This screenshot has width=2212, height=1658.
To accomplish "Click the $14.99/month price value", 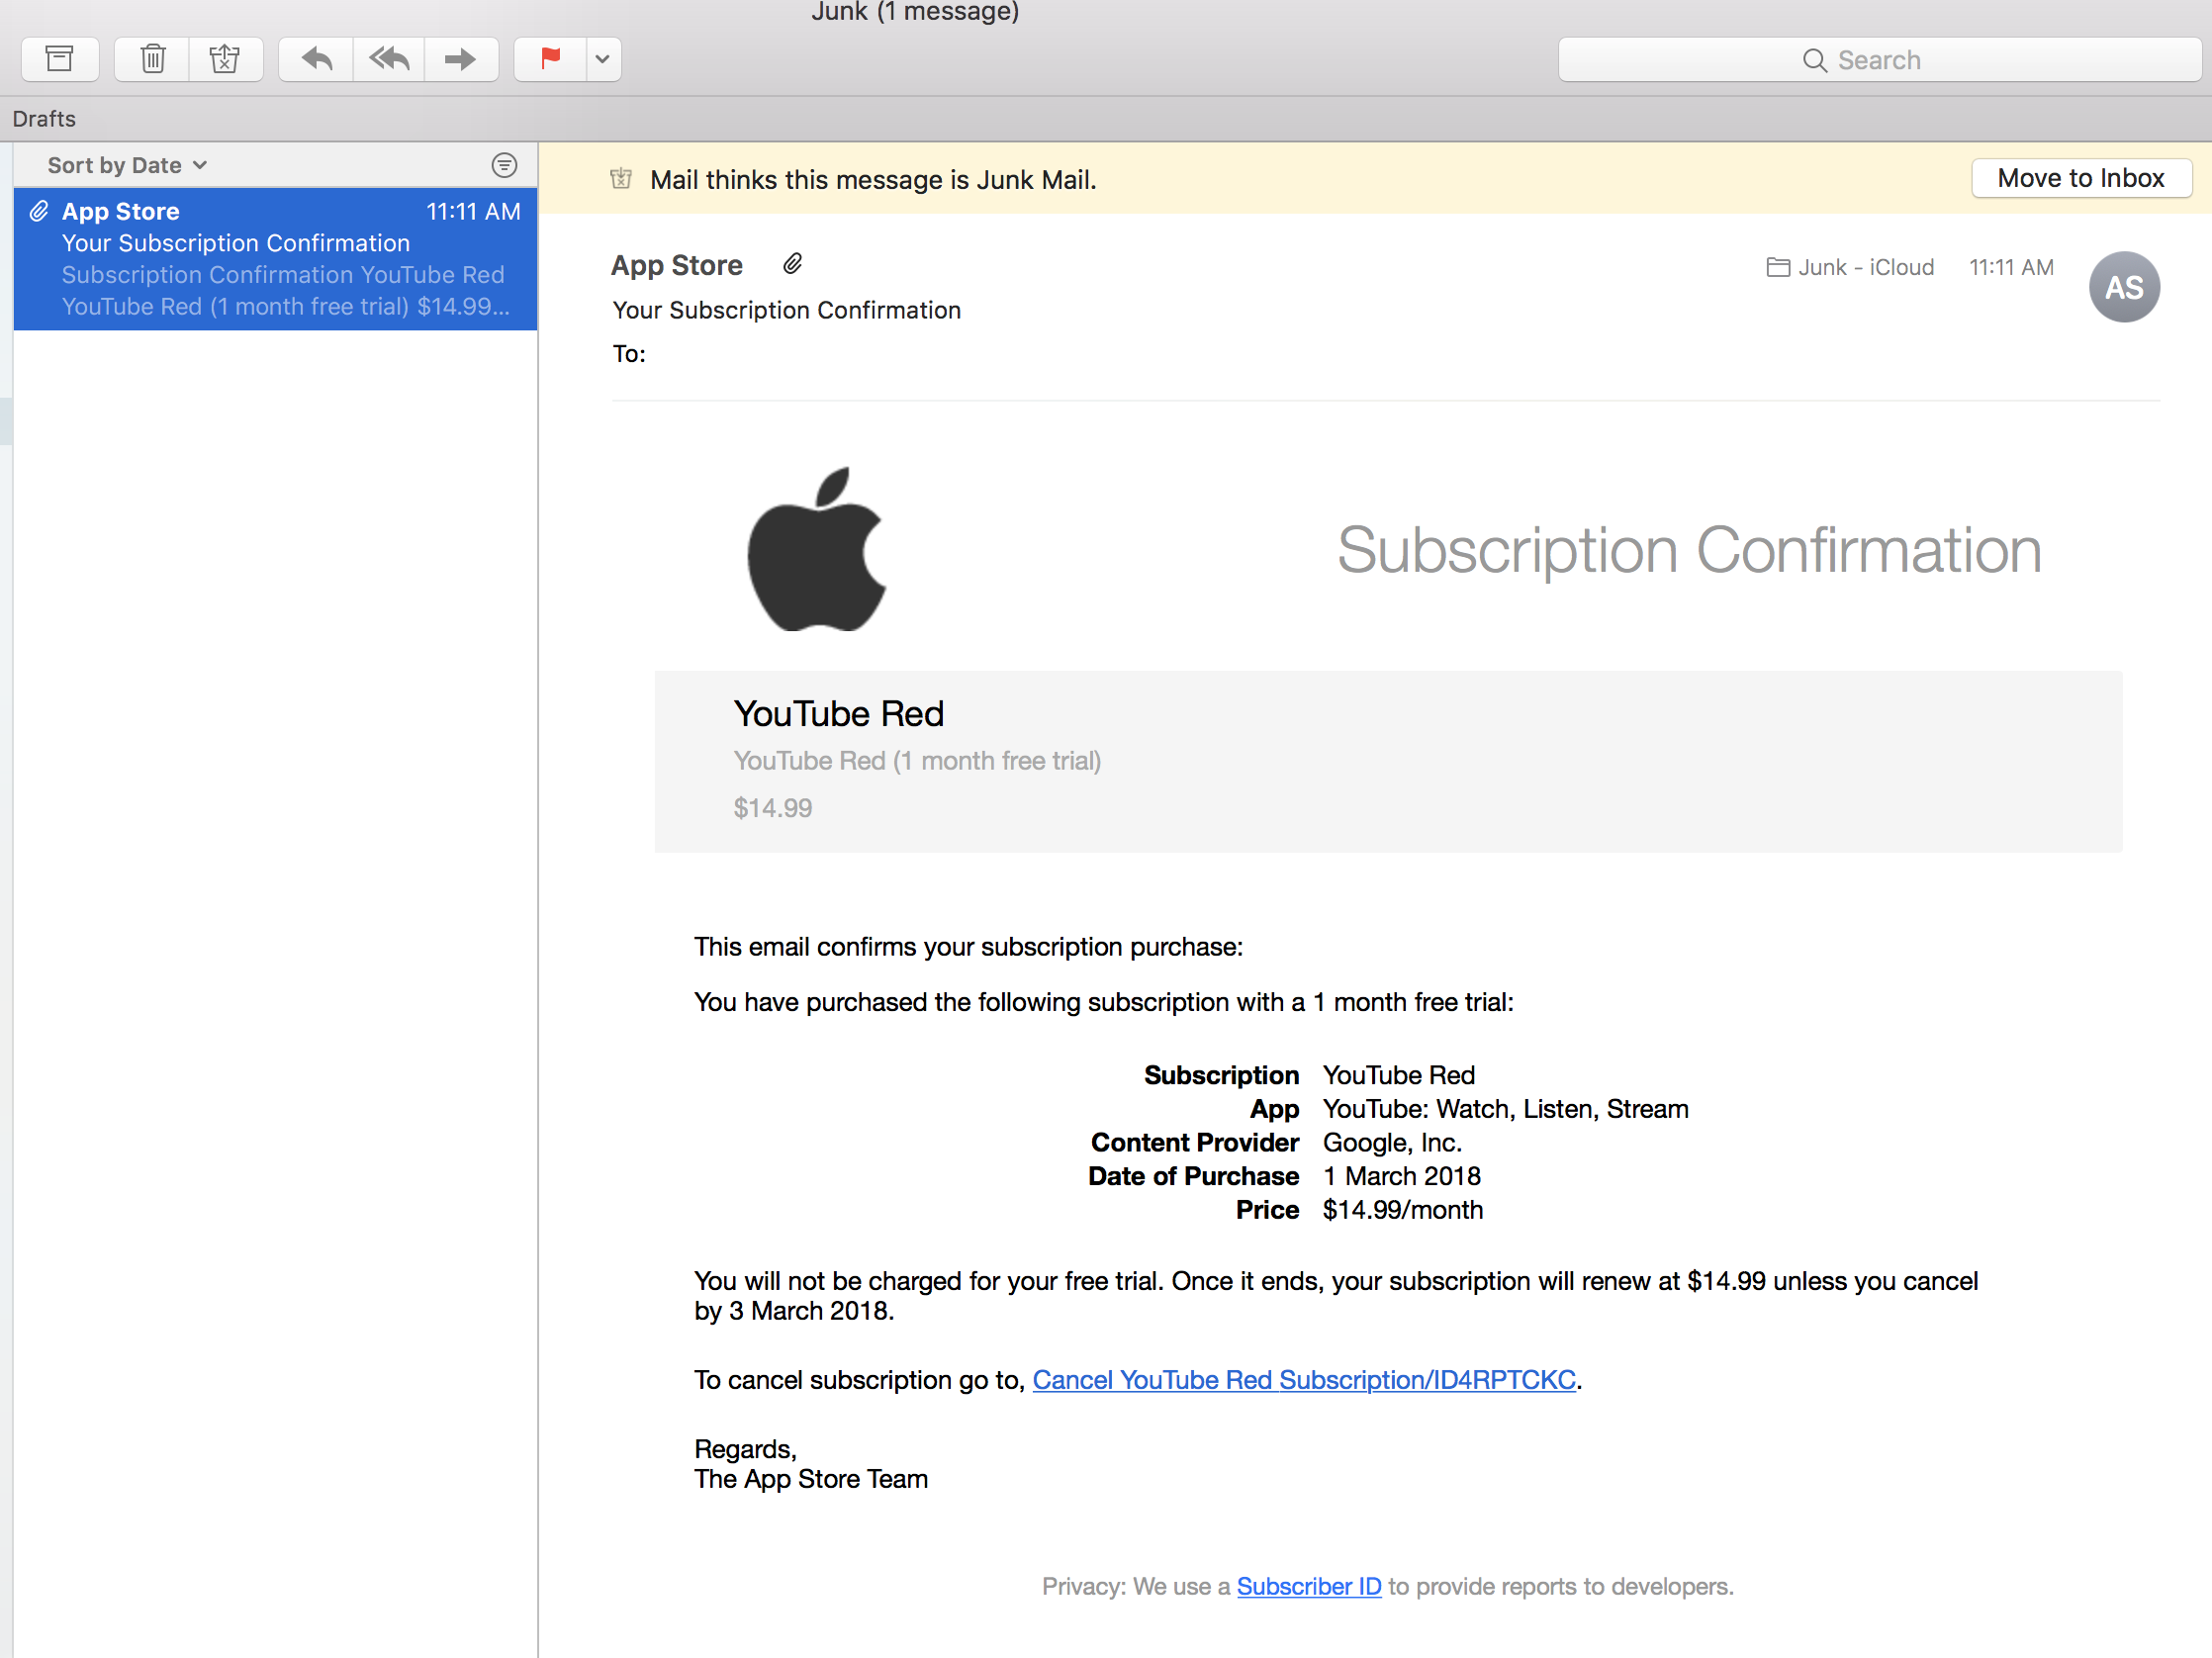I will pos(1403,1210).
